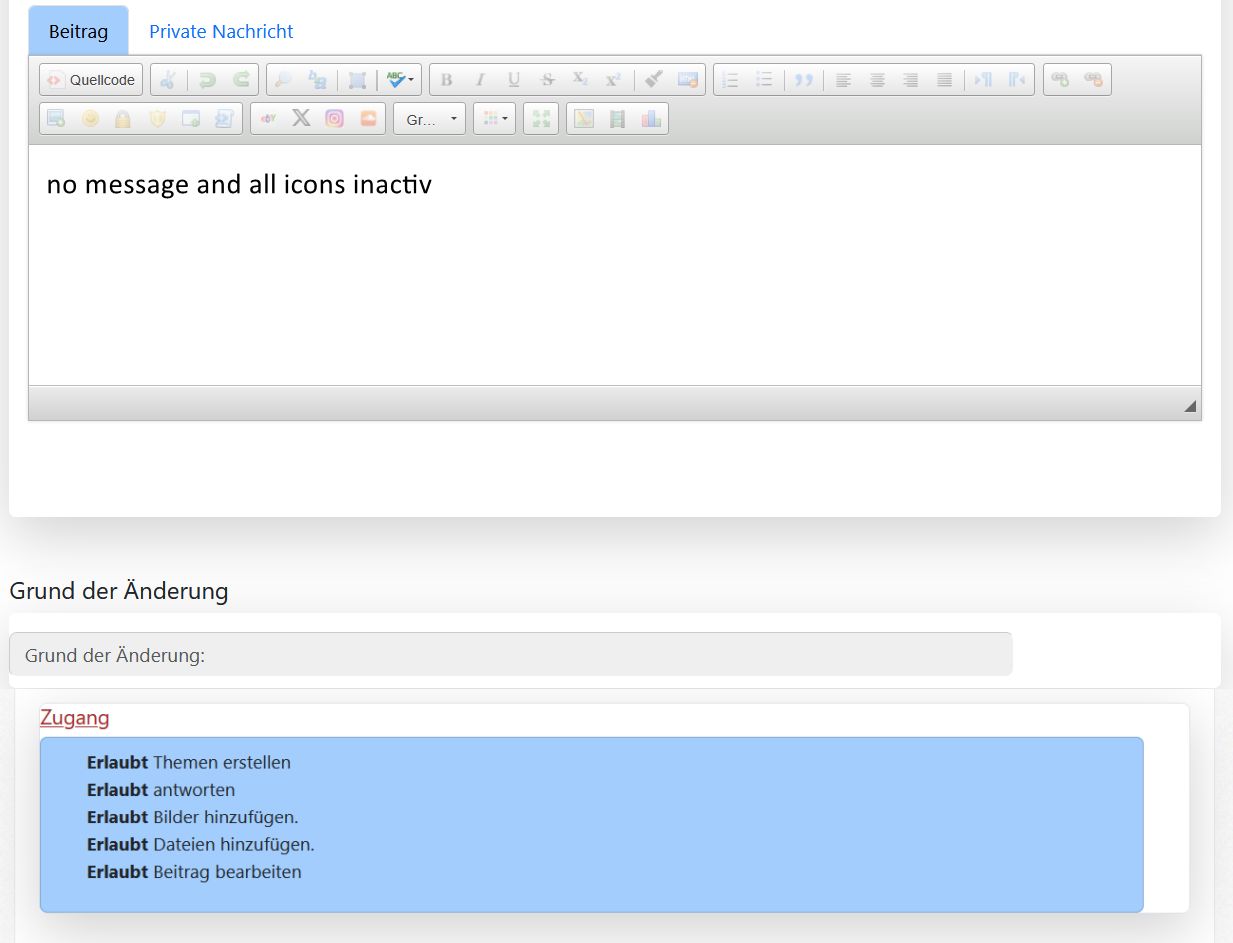Viewport: 1233px width, 943px height.
Task: Toggle the editor maximize button
Action: (x=541, y=119)
